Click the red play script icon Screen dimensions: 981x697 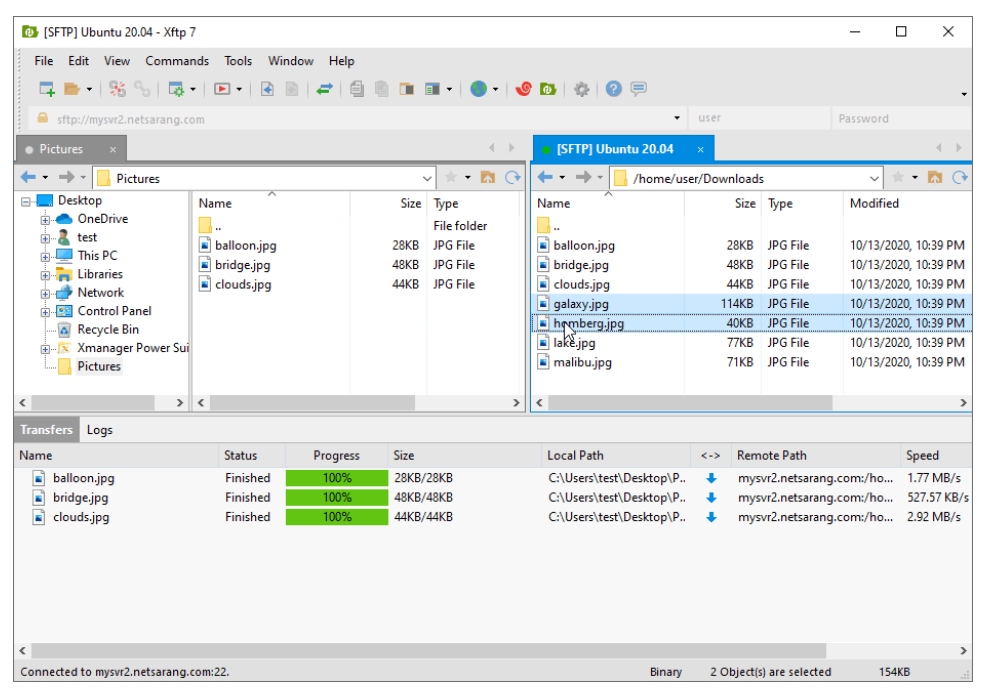(x=221, y=89)
